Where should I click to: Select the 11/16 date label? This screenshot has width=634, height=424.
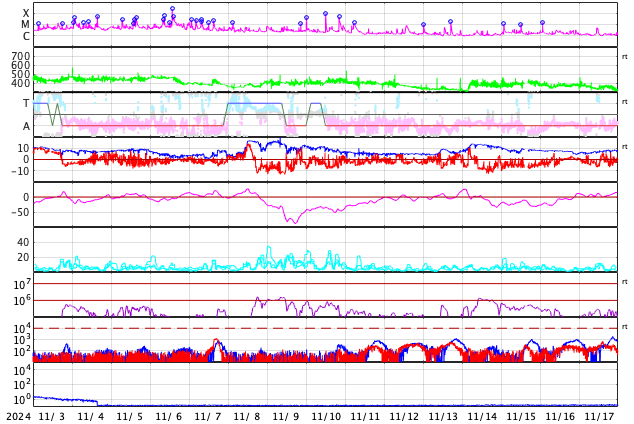tap(559, 416)
